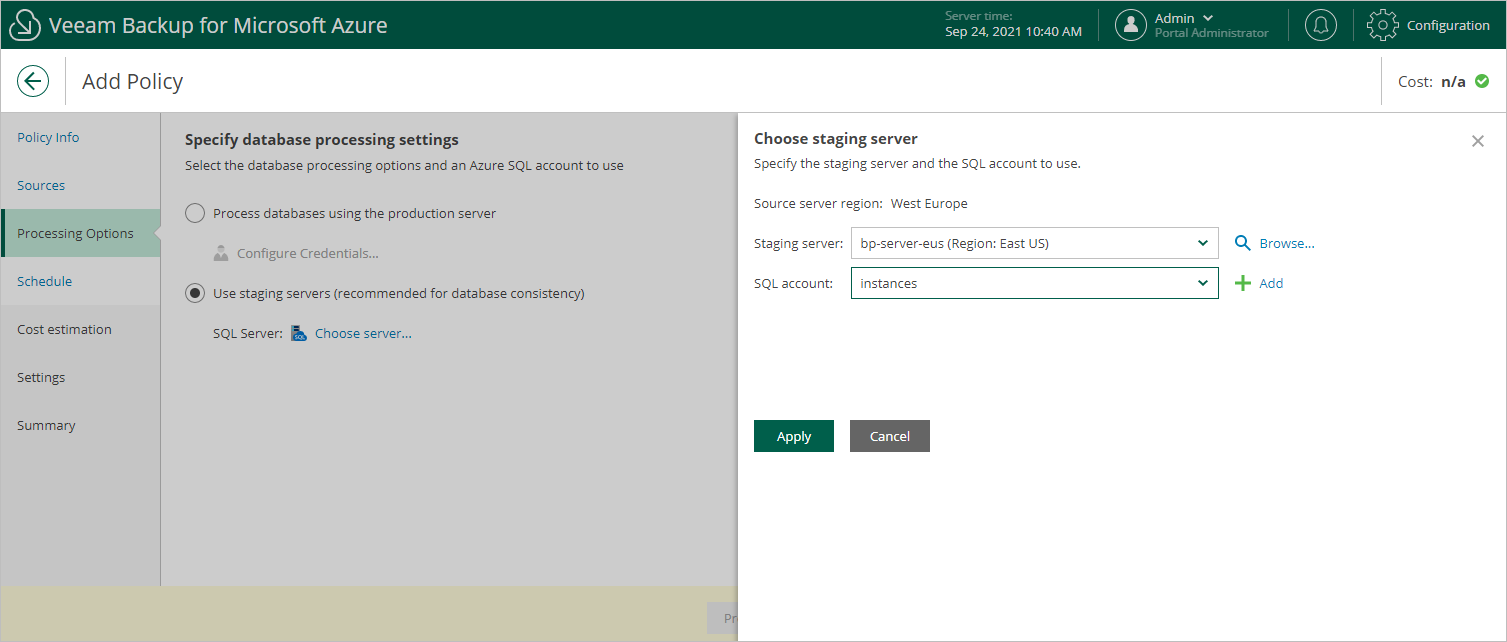
Task: Click the Admin user avatar icon
Action: click(1131, 25)
